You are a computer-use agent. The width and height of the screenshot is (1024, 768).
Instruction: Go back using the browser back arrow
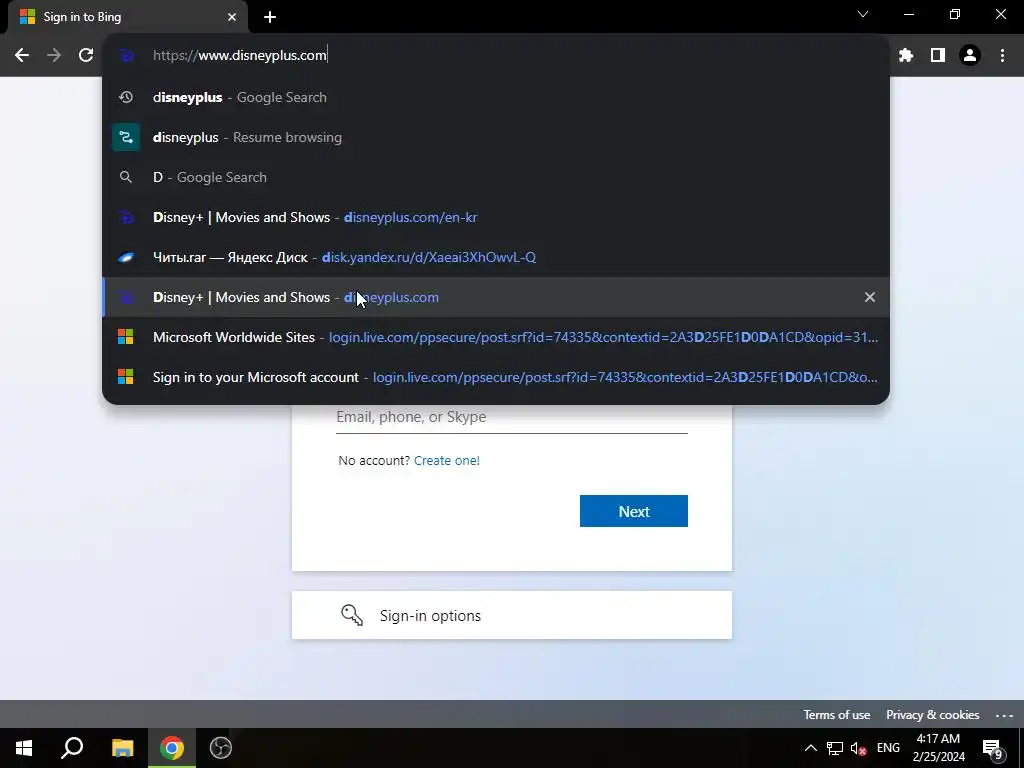pos(22,56)
